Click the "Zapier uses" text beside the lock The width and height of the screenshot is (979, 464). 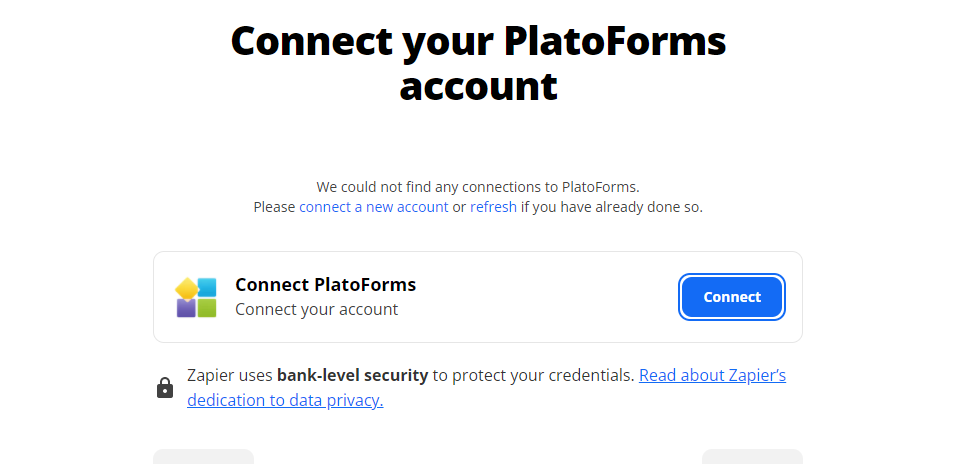pyautogui.click(x=230, y=376)
